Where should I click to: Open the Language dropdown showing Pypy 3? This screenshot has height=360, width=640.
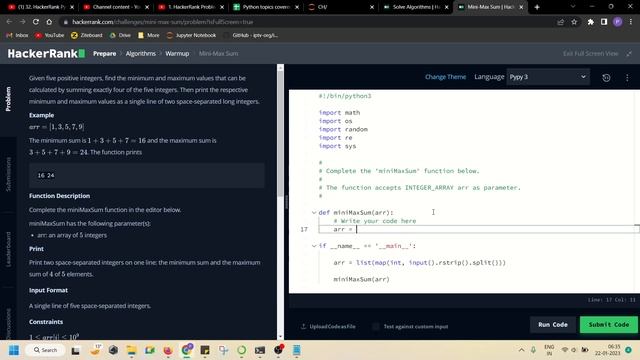(548, 77)
